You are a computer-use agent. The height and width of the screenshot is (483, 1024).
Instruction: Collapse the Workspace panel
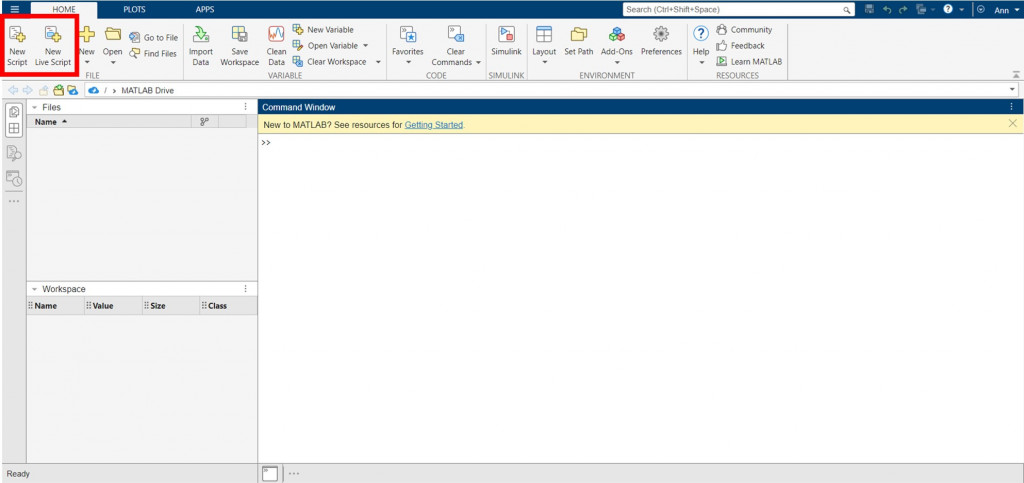pos(34,288)
